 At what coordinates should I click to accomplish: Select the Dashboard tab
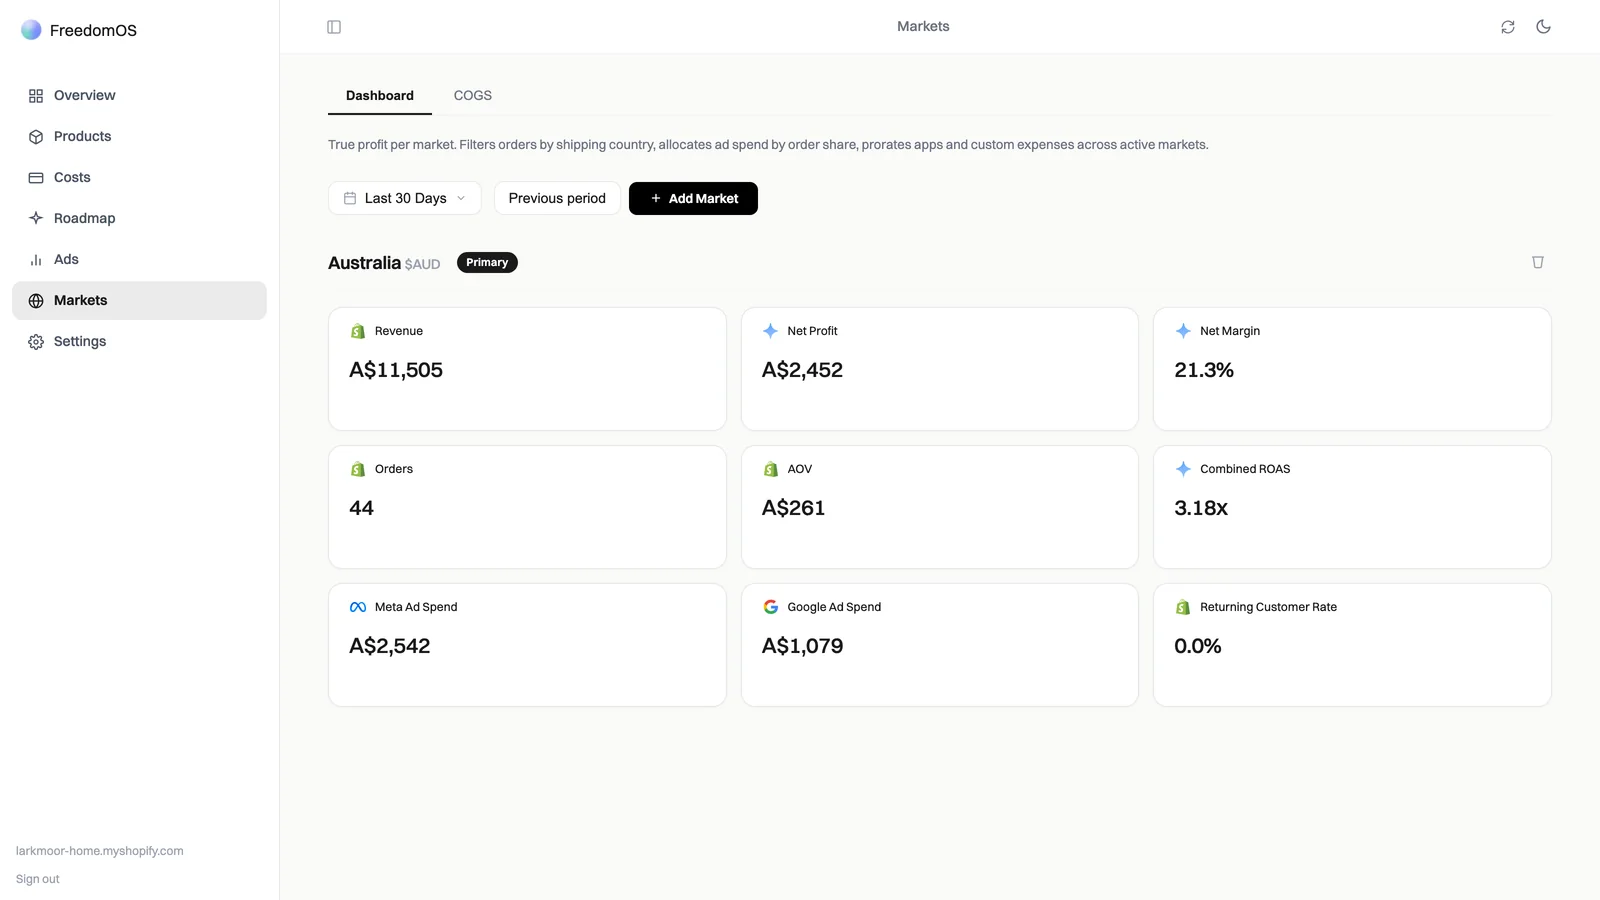tap(380, 96)
